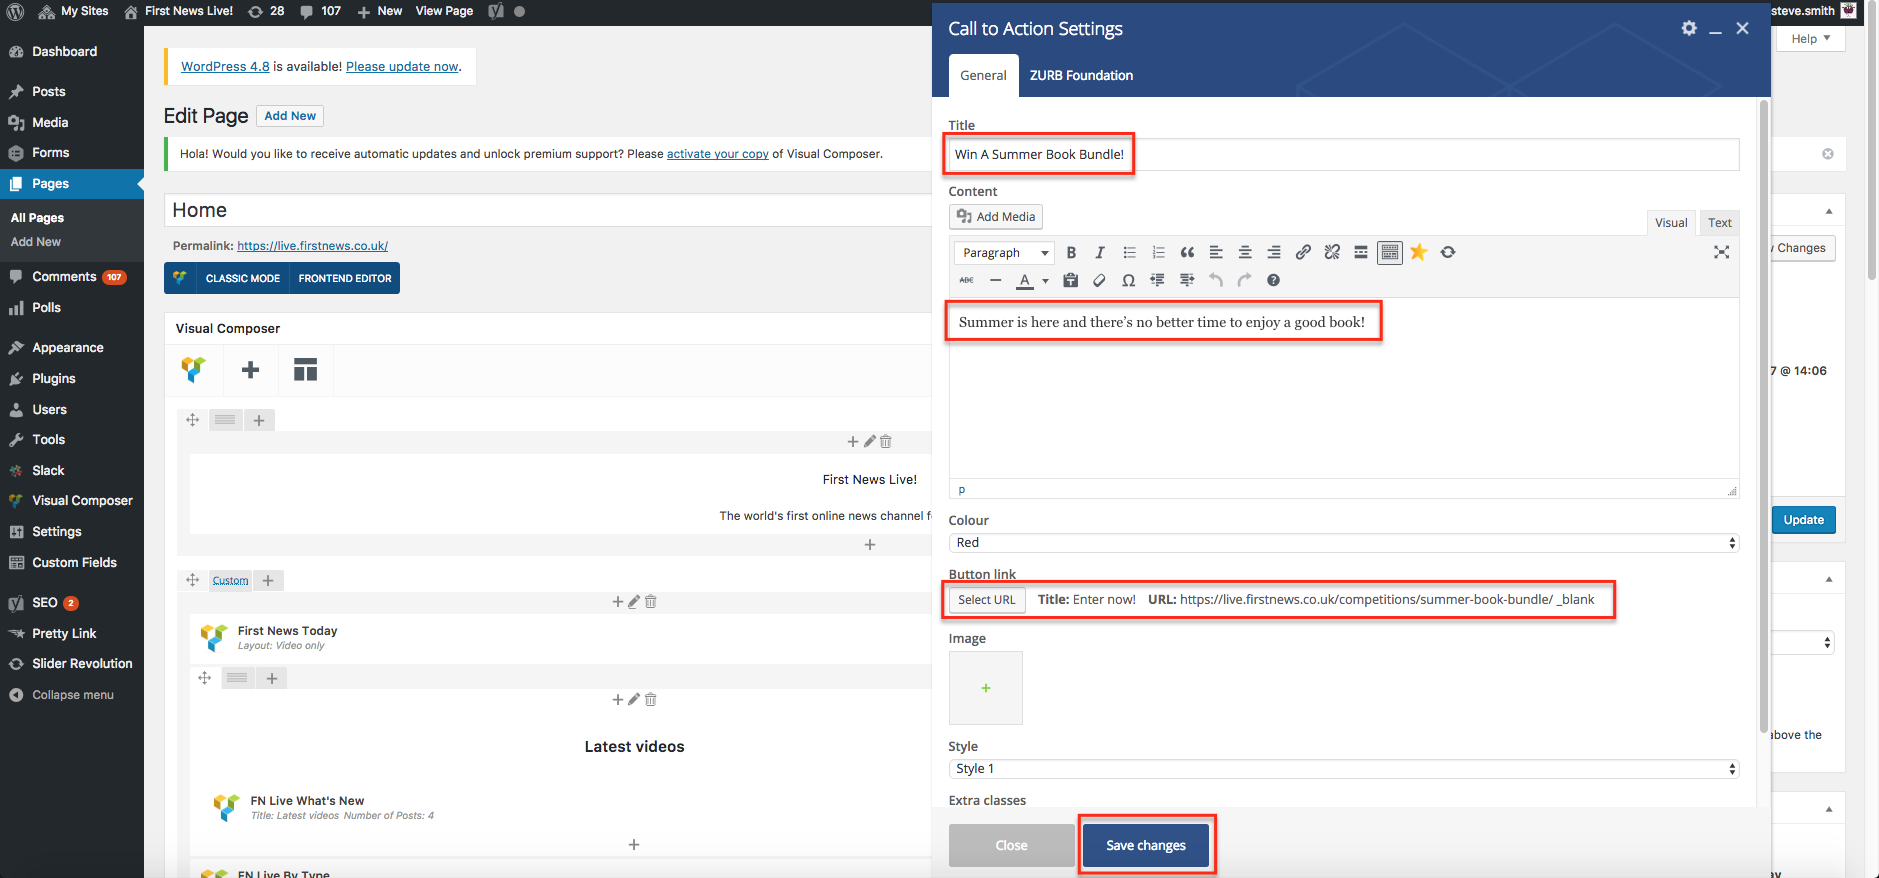Toggle the editor toolbar (kitchen sink)
This screenshot has width=1879, height=878.
tap(1390, 253)
